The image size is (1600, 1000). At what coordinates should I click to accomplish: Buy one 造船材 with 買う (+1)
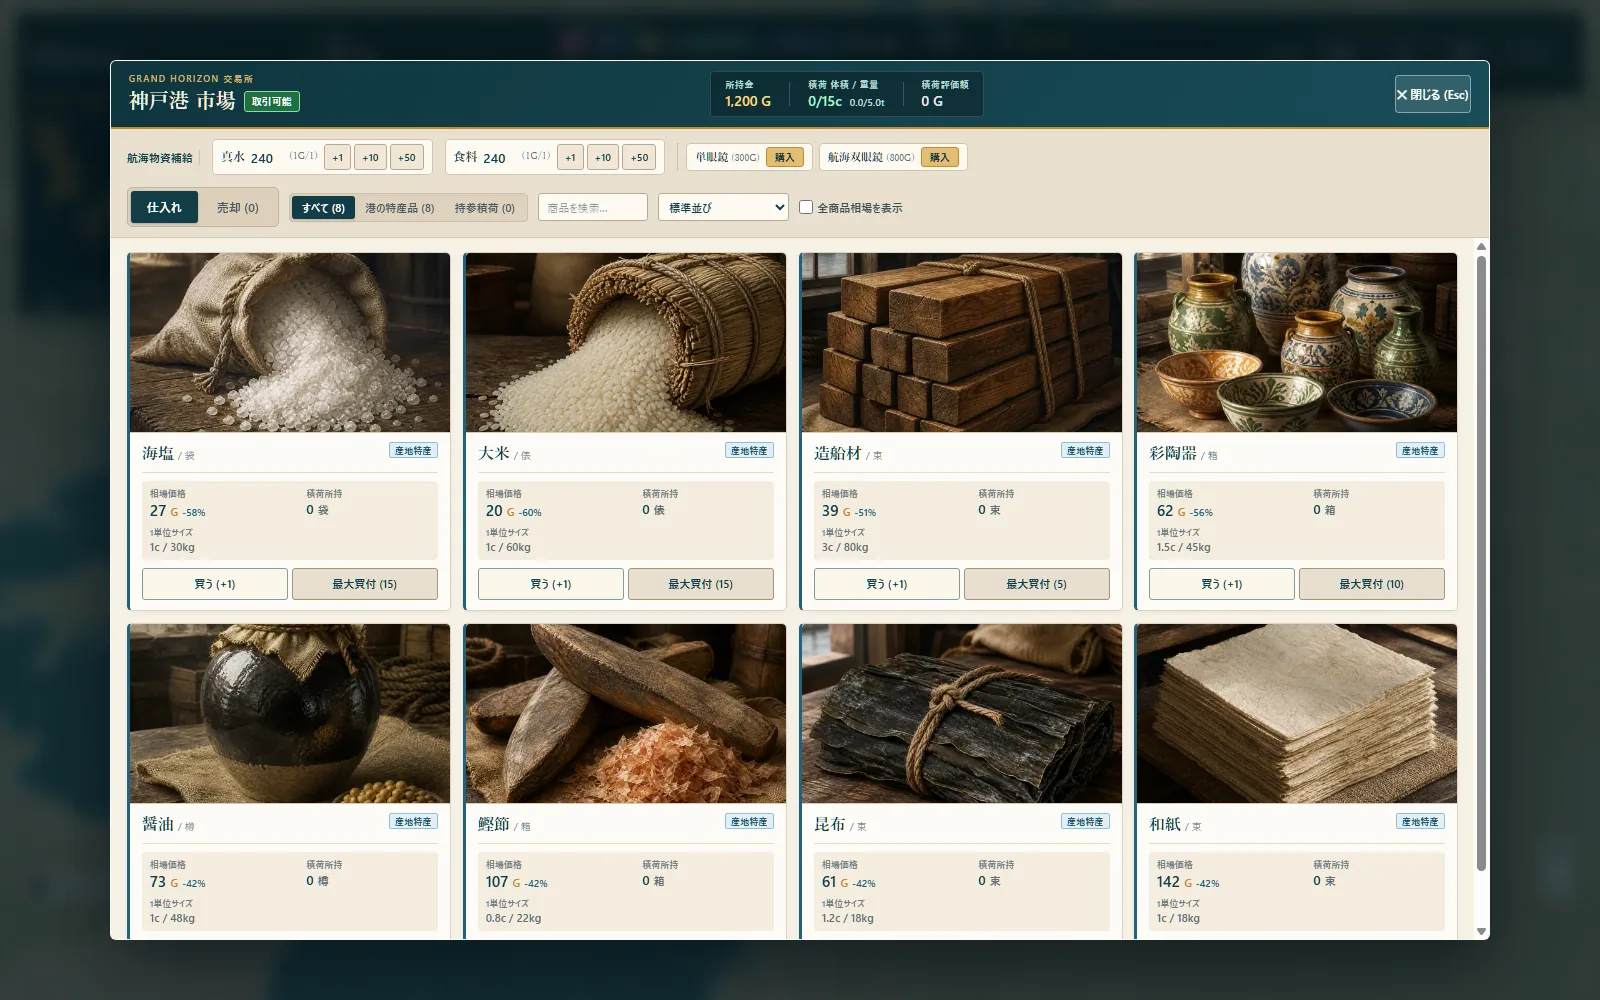pos(887,584)
